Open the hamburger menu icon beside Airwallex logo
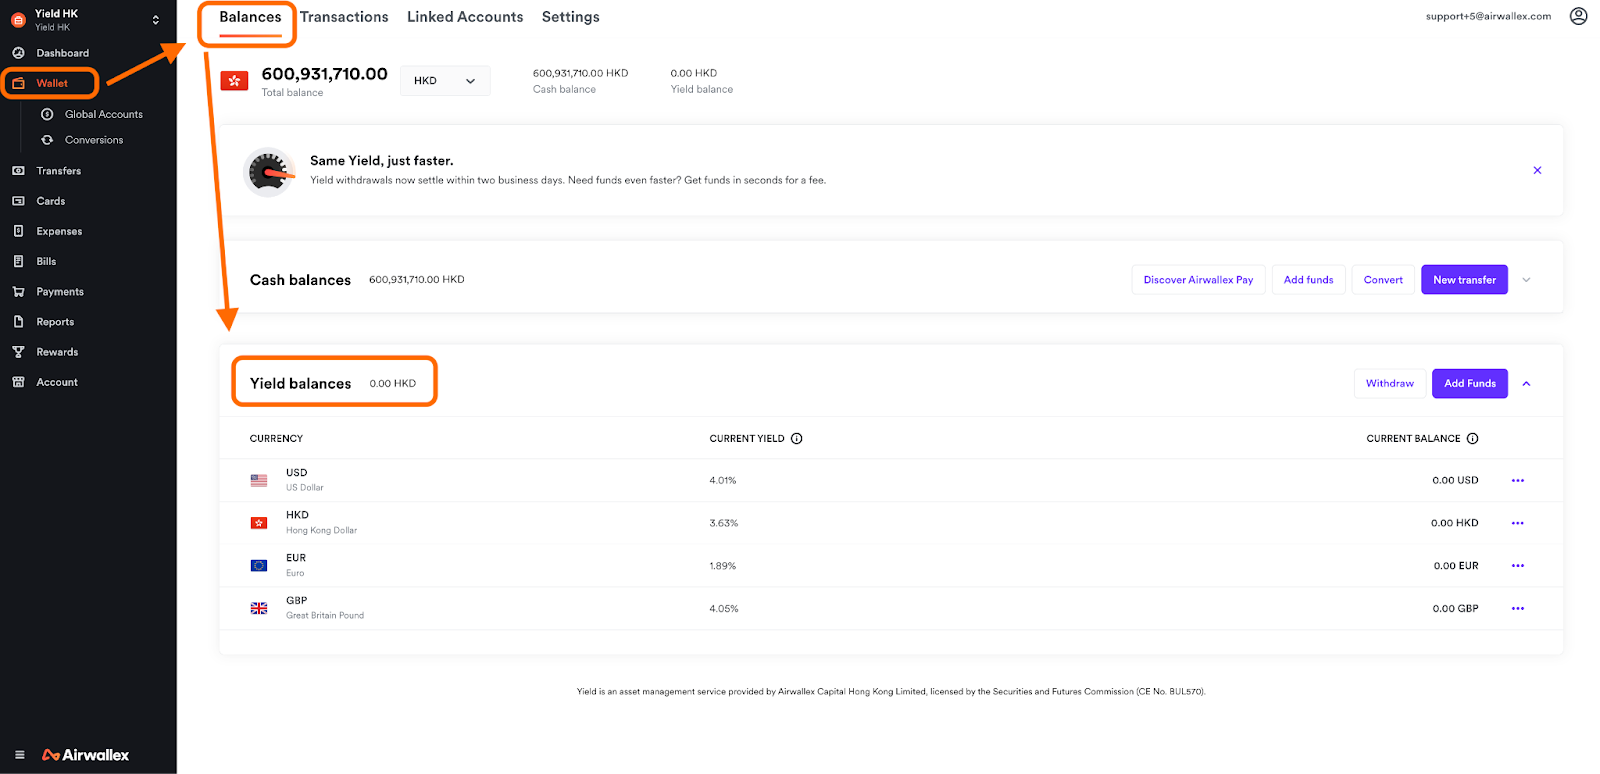 [x=19, y=755]
